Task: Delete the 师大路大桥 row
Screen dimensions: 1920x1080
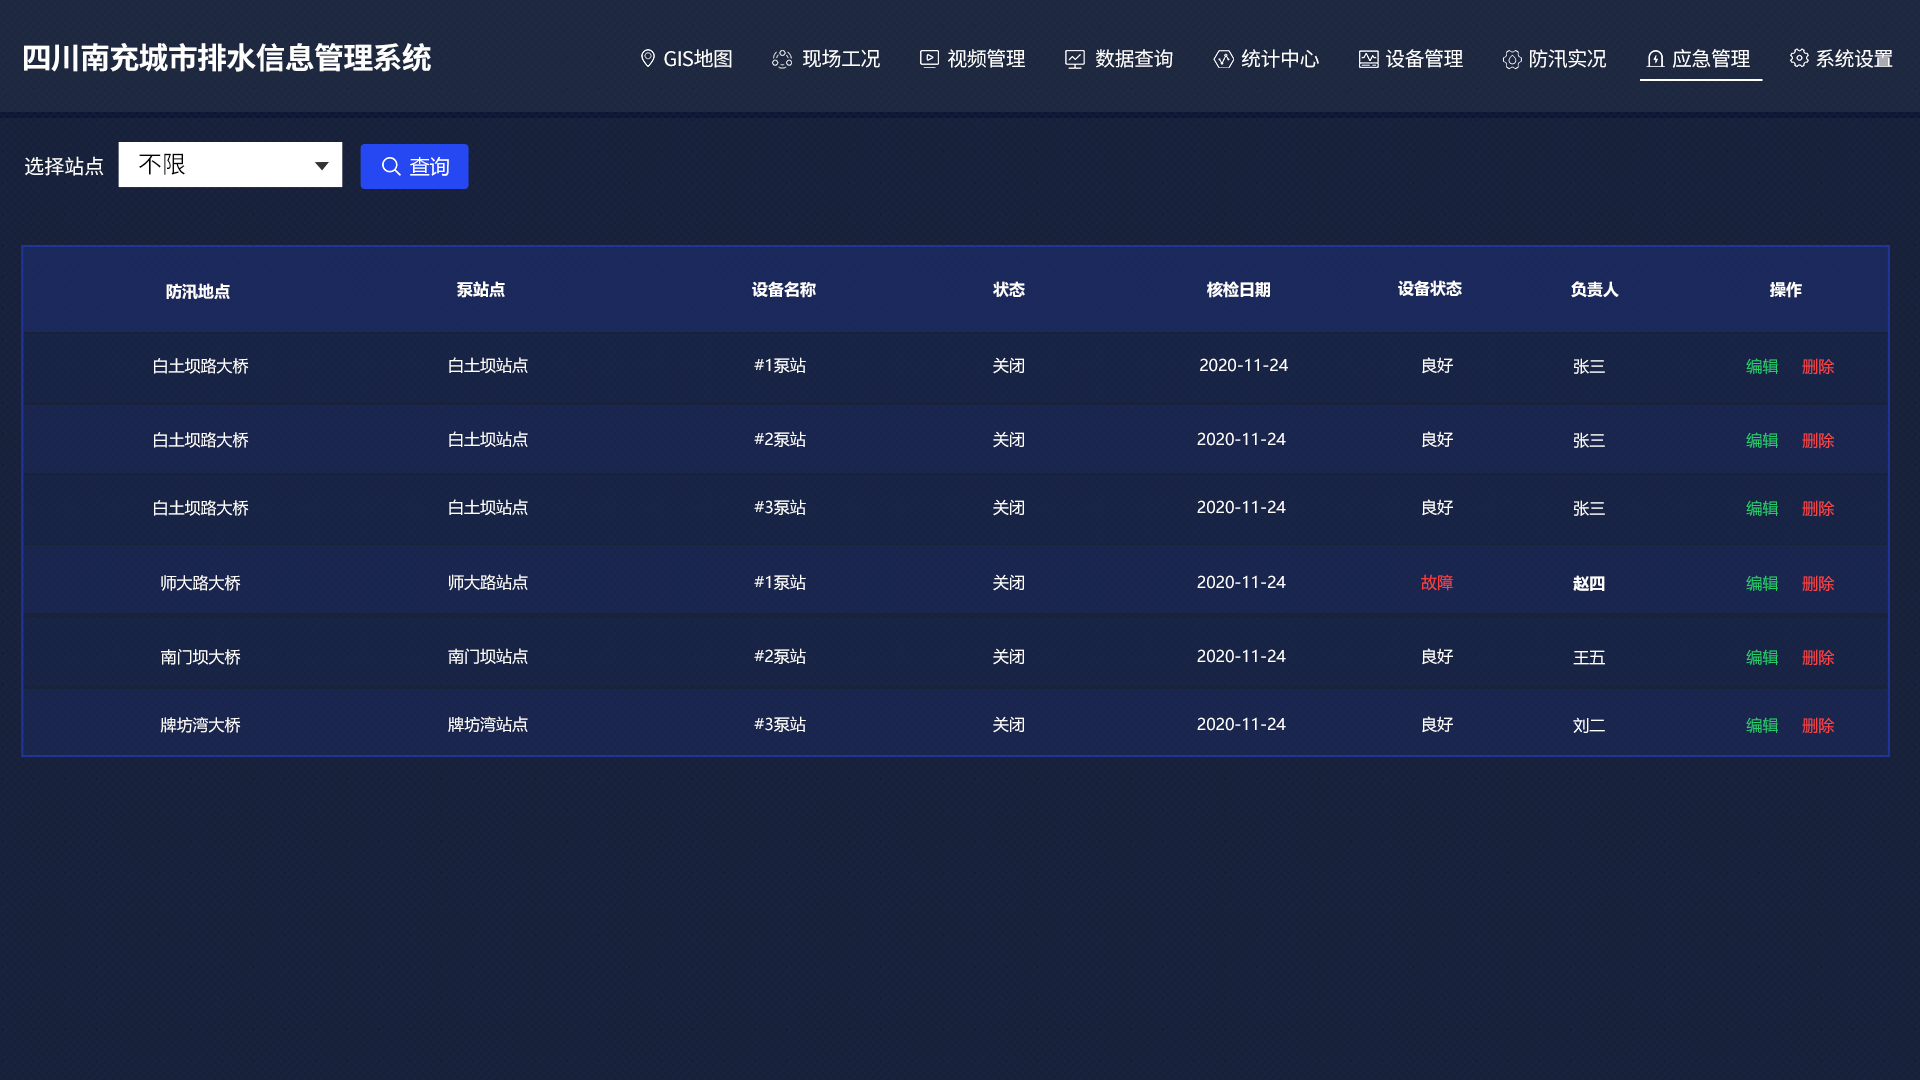Action: pyautogui.click(x=1817, y=584)
